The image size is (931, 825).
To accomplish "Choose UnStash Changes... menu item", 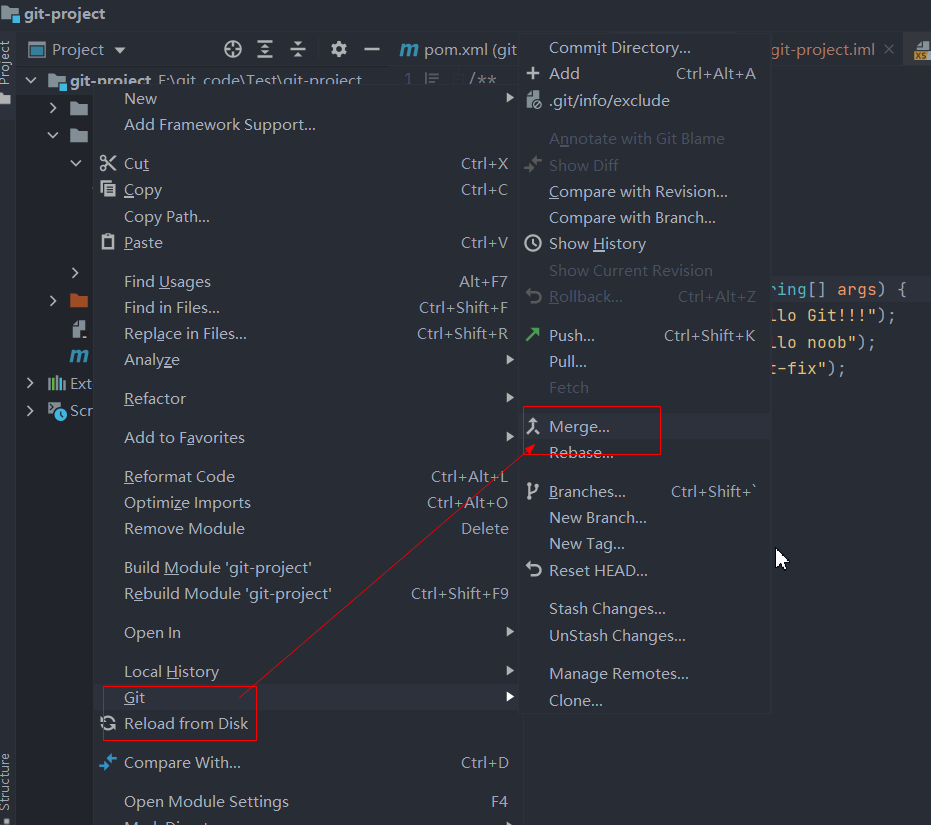I will click(645, 636).
